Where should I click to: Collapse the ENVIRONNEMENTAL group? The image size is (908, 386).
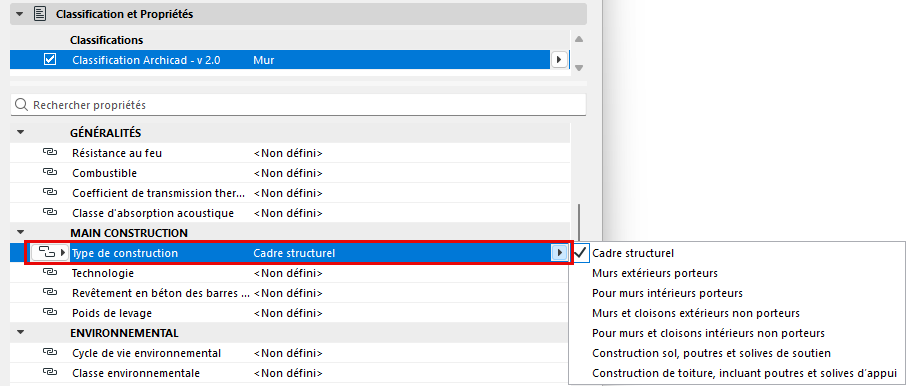(x=21, y=333)
